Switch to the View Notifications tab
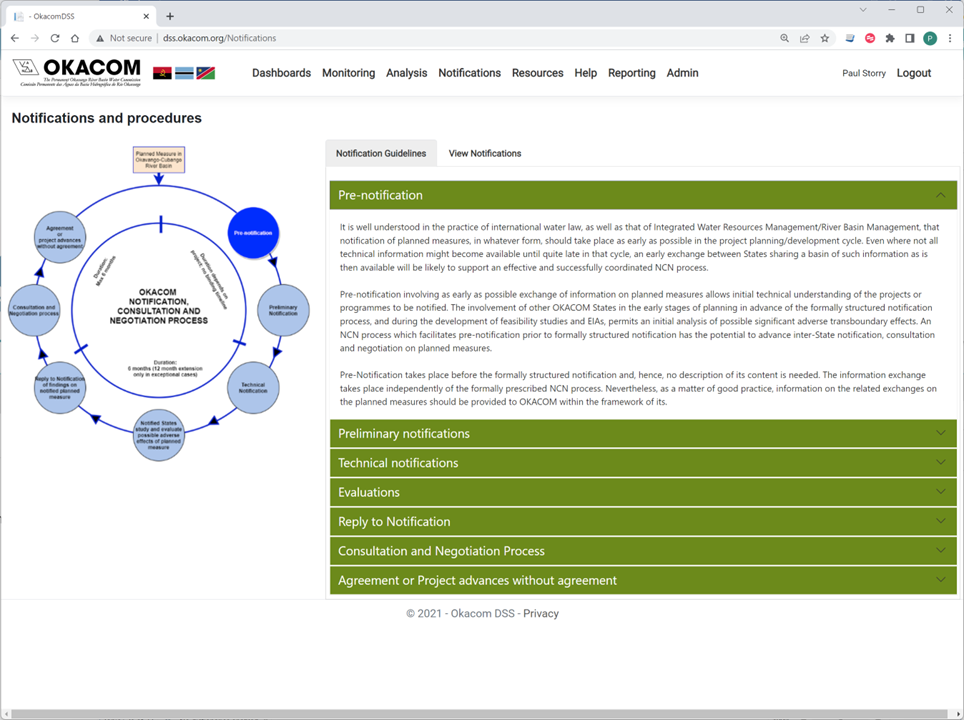964x720 pixels. click(x=485, y=153)
